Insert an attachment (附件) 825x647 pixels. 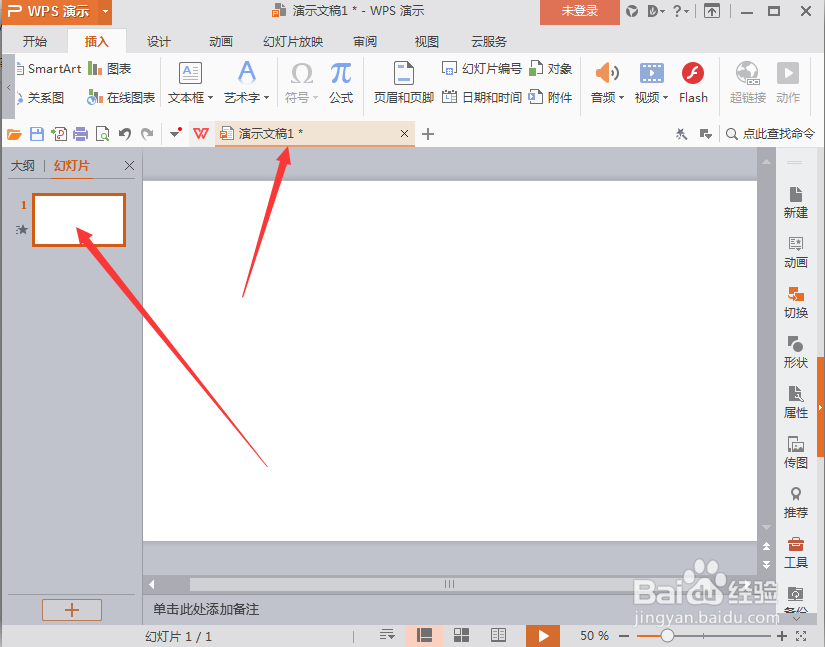[x=550, y=97]
